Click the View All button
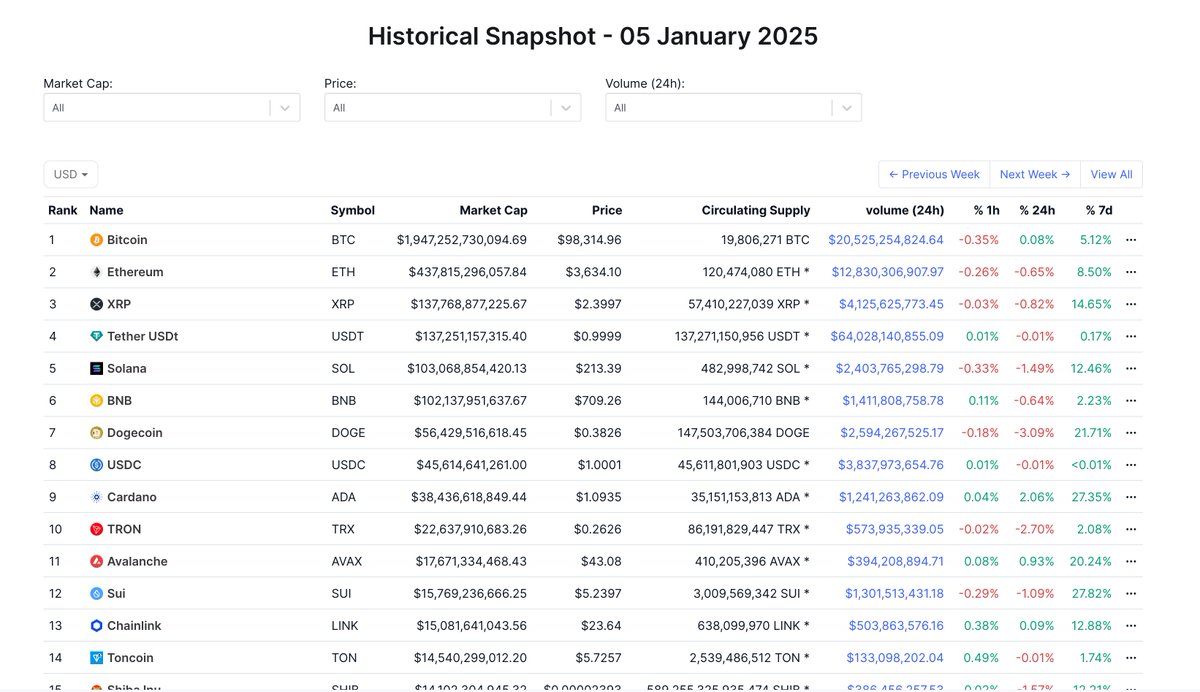Image resolution: width=1200 pixels, height=692 pixels. click(1111, 174)
